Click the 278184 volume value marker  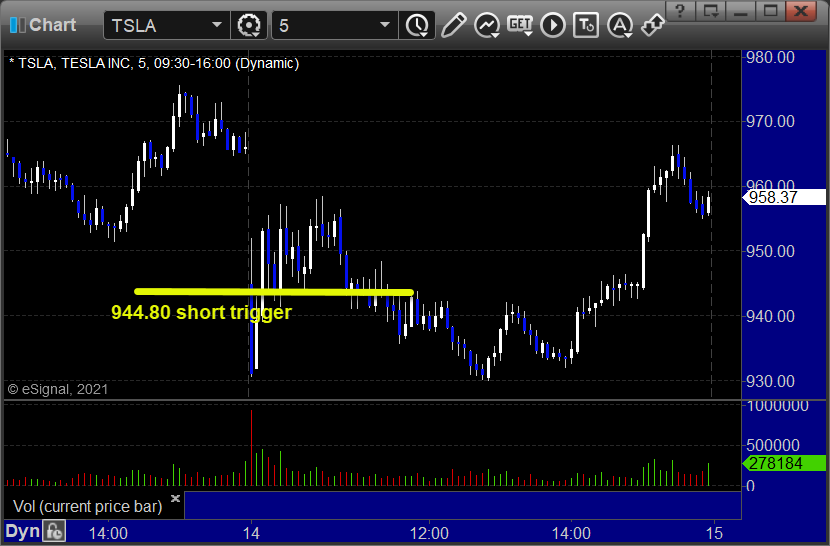pyautogui.click(x=784, y=463)
